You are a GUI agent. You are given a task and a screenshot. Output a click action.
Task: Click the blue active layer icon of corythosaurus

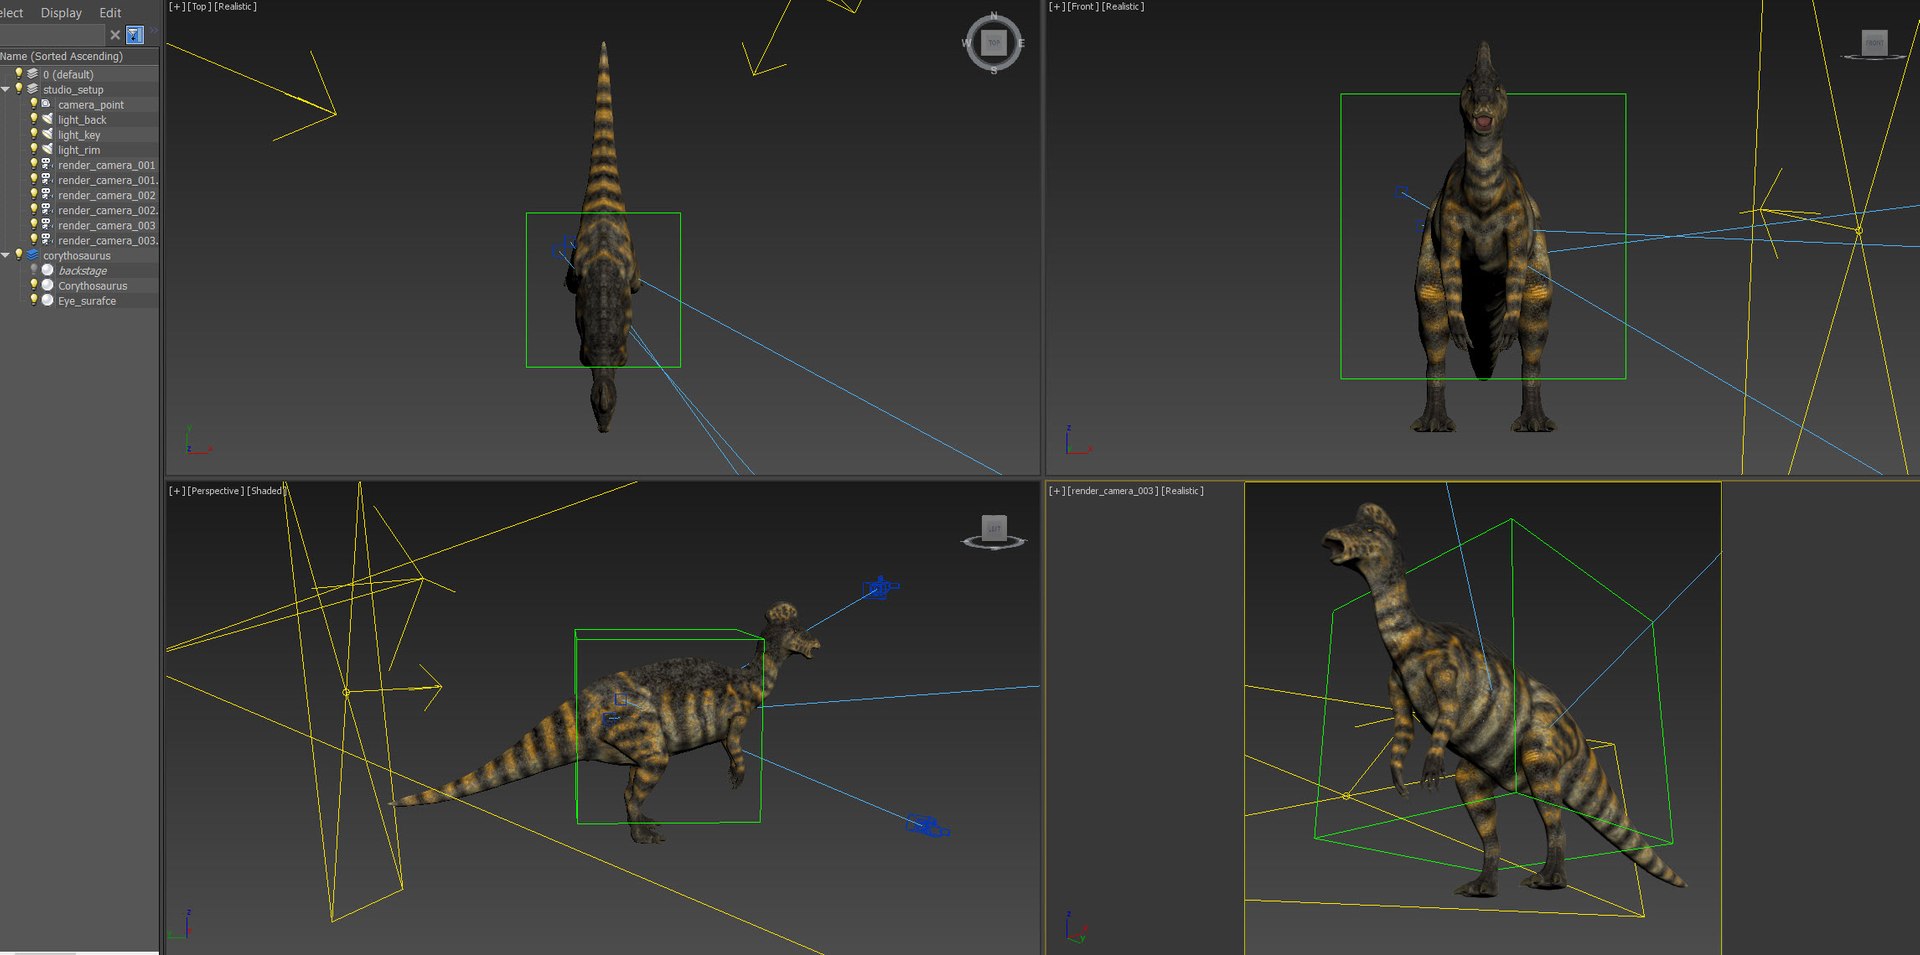(x=32, y=254)
